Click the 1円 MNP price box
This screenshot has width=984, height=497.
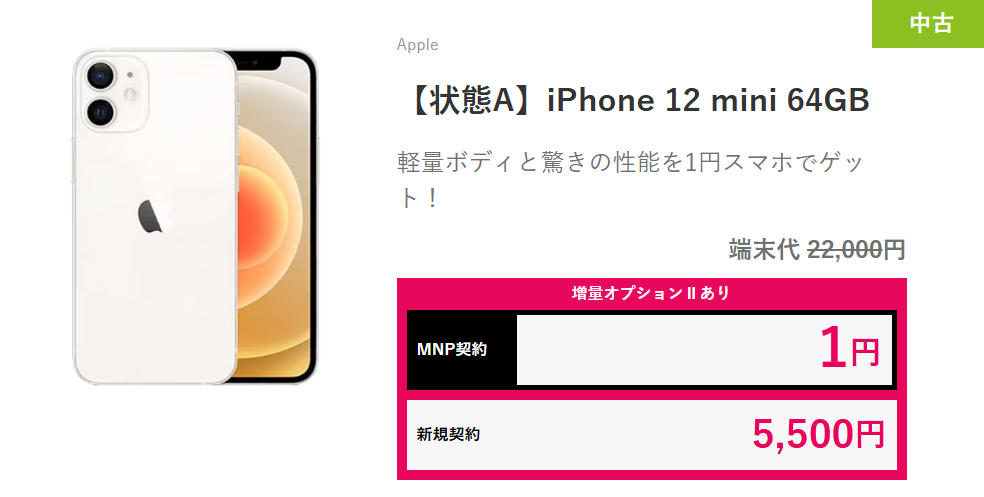[x=704, y=350]
